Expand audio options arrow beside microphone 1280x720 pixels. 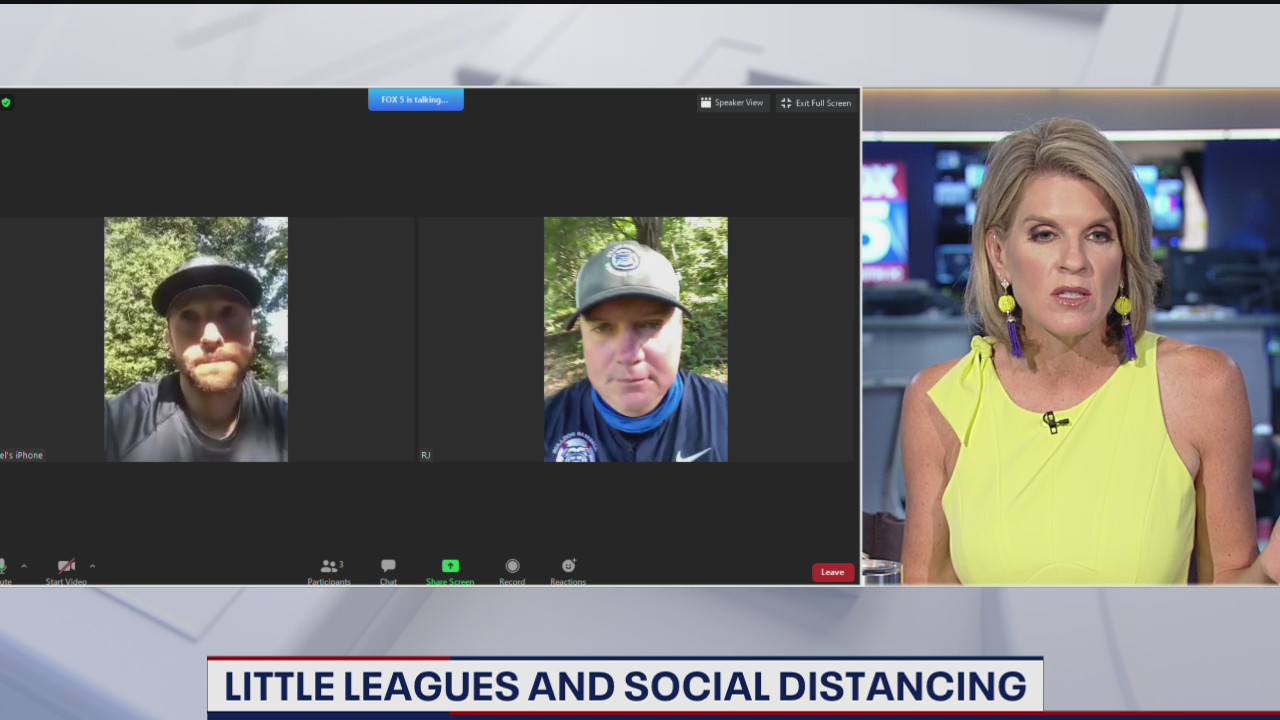point(24,566)
